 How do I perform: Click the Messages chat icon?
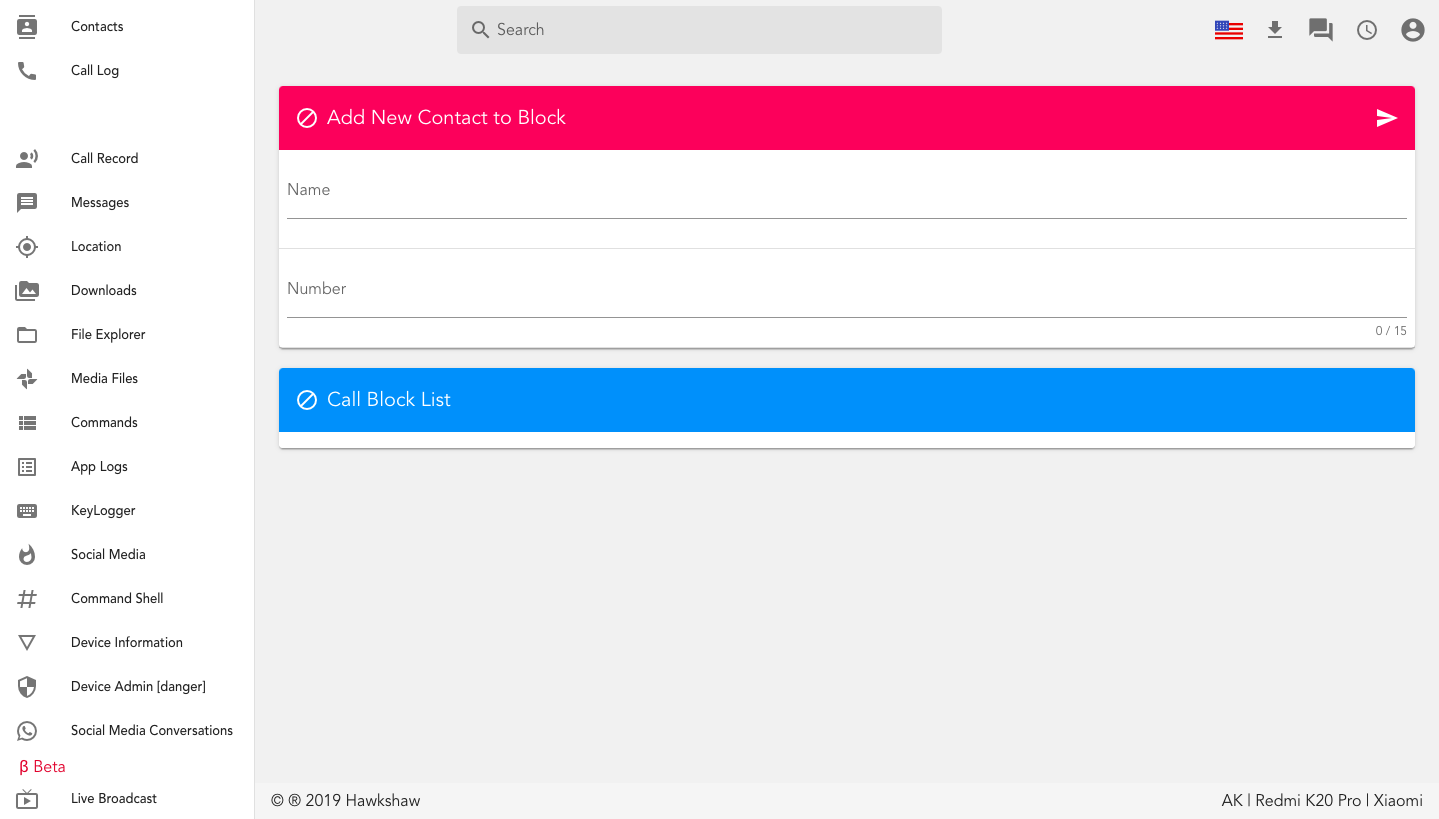point(27,203)
